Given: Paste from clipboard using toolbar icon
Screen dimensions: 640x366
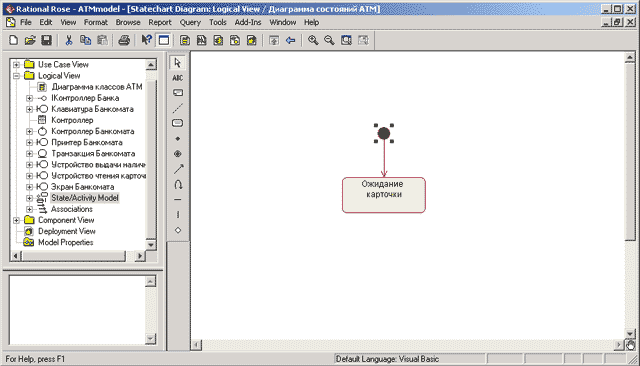Looking at the screenshot, I should click(x=102, y=40).
